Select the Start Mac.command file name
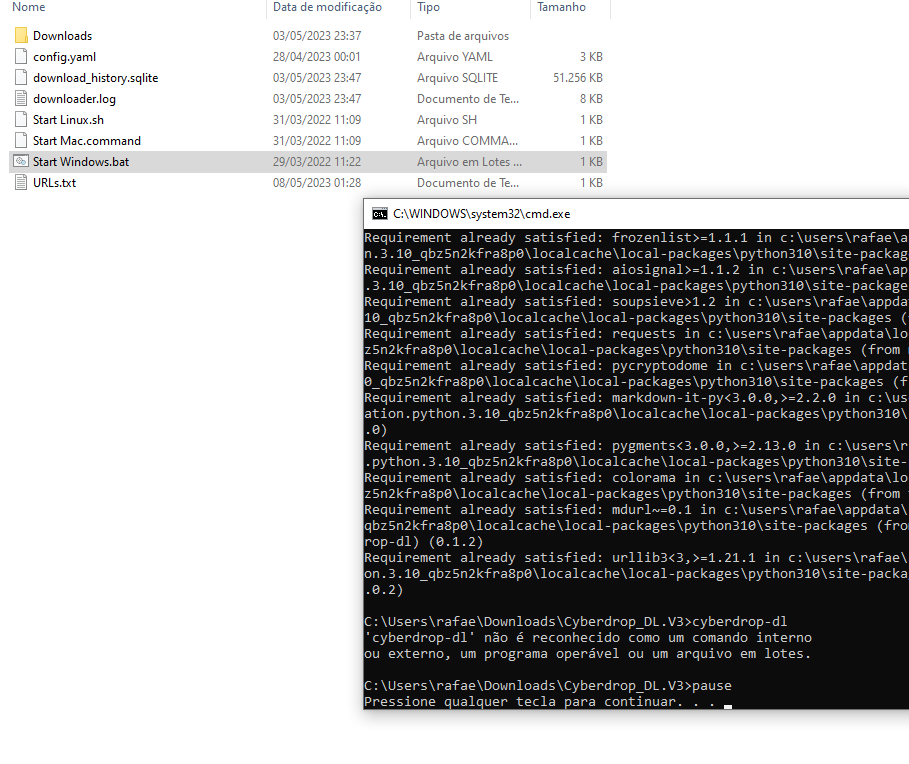The height and width of the screenshot is (764, 909). (87, 141)
